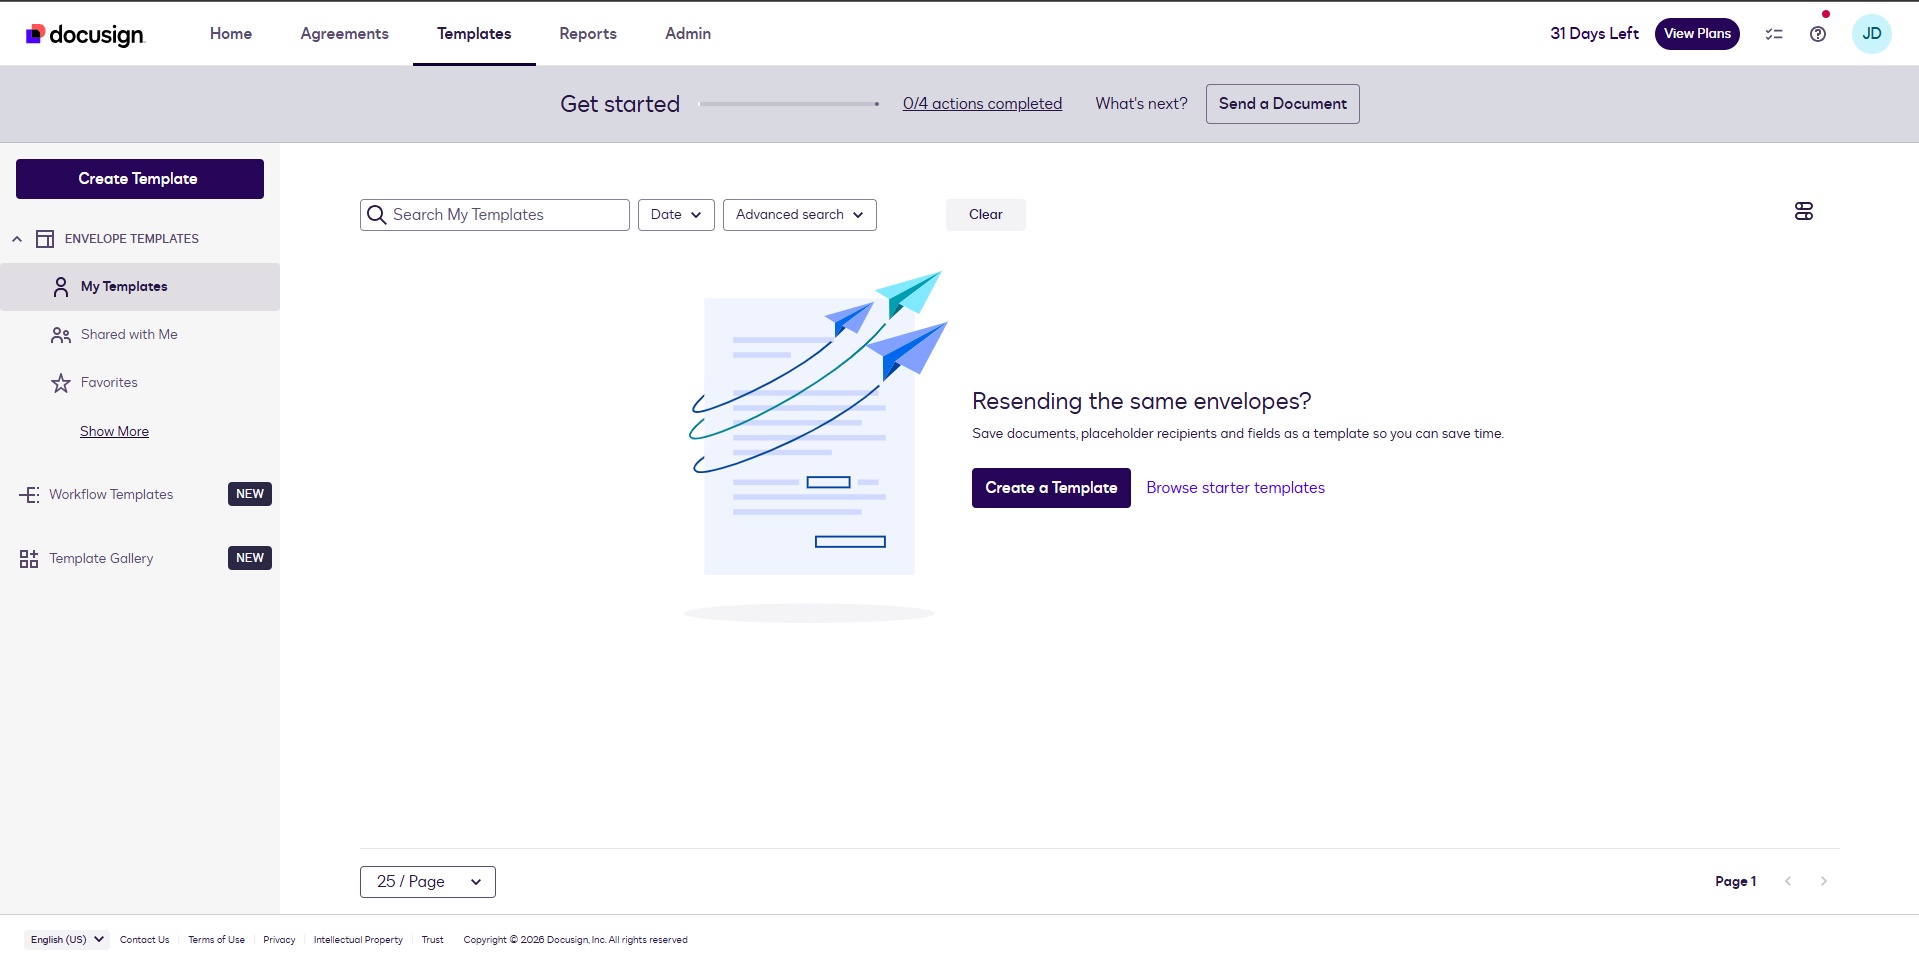This screenshot has height=965, width=1919.
Task: Open Intellectual Property footer link
Action: click(358, 940)
